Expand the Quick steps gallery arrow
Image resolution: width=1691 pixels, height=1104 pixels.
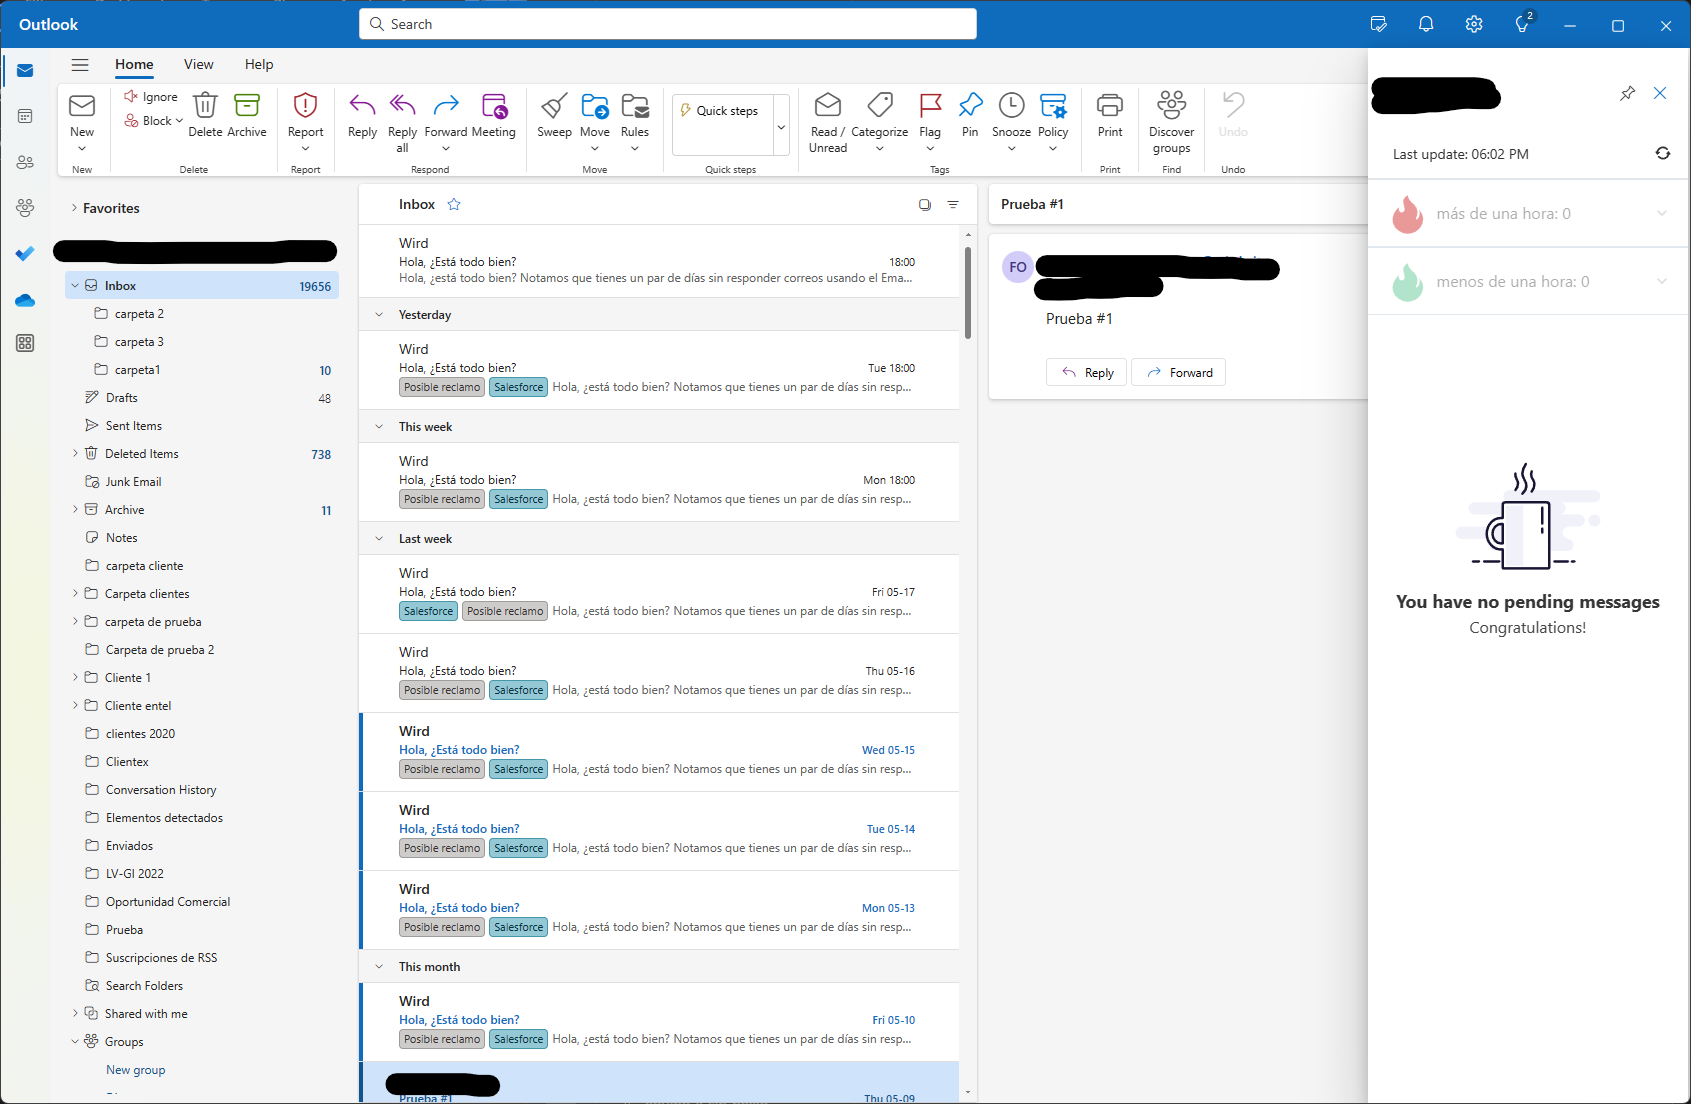click(x=782, y=126)
